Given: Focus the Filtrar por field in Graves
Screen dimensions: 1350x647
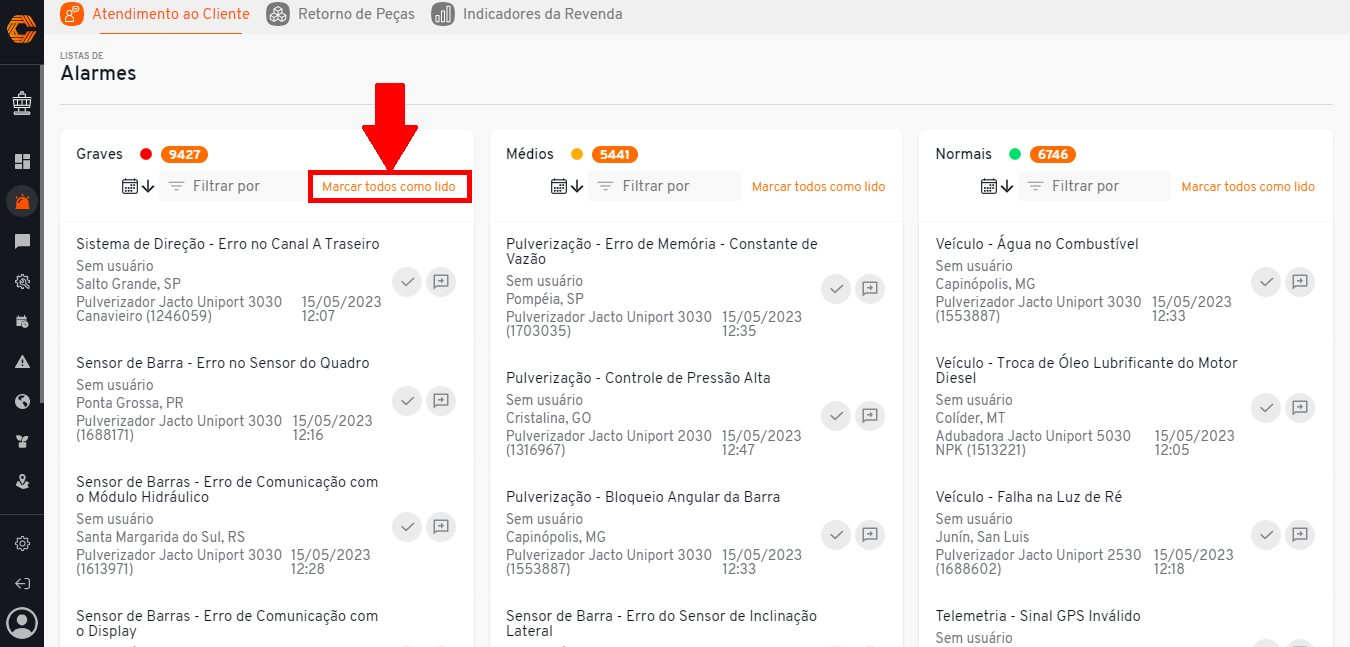Looking at the screenshot, I should [235, 186].
